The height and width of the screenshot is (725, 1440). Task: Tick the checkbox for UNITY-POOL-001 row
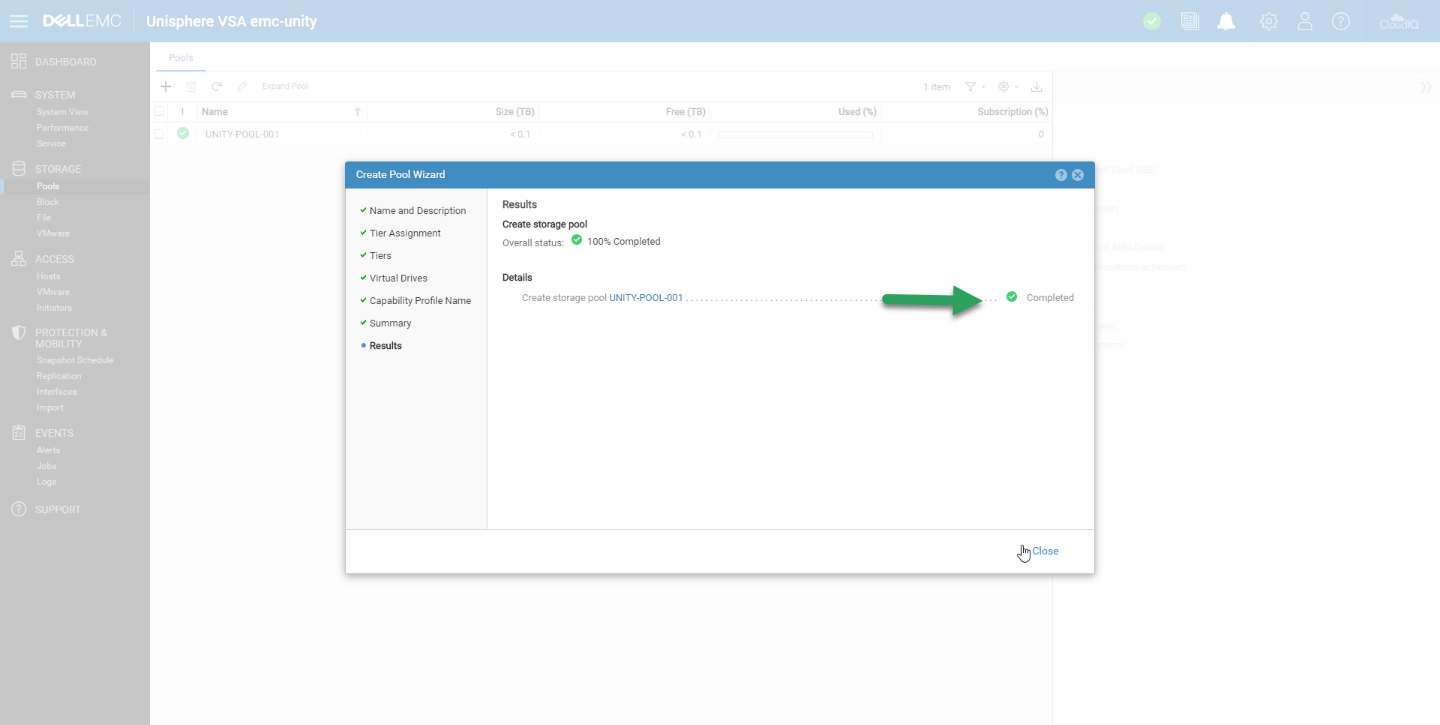(x=159, y=134)
